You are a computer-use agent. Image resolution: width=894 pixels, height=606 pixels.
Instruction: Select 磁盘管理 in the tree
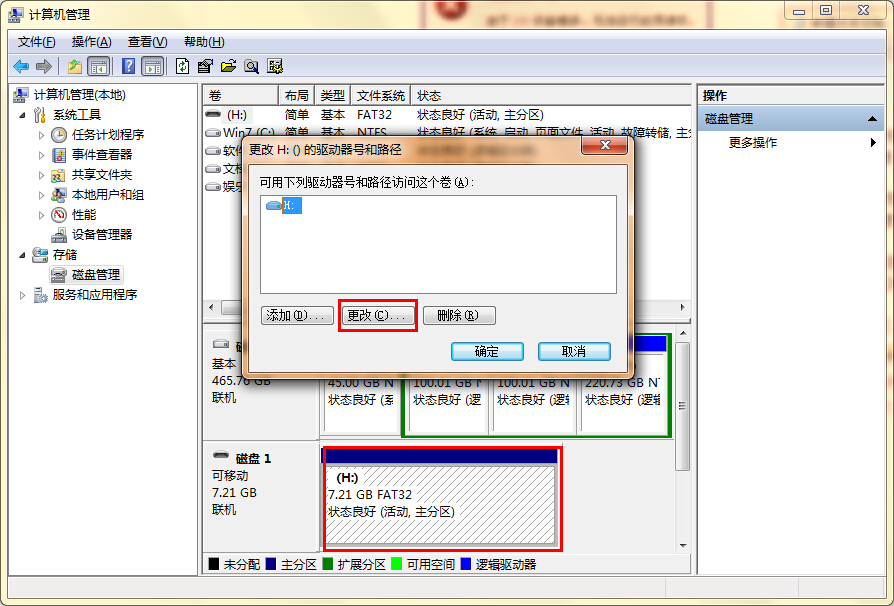pos(96,274)
